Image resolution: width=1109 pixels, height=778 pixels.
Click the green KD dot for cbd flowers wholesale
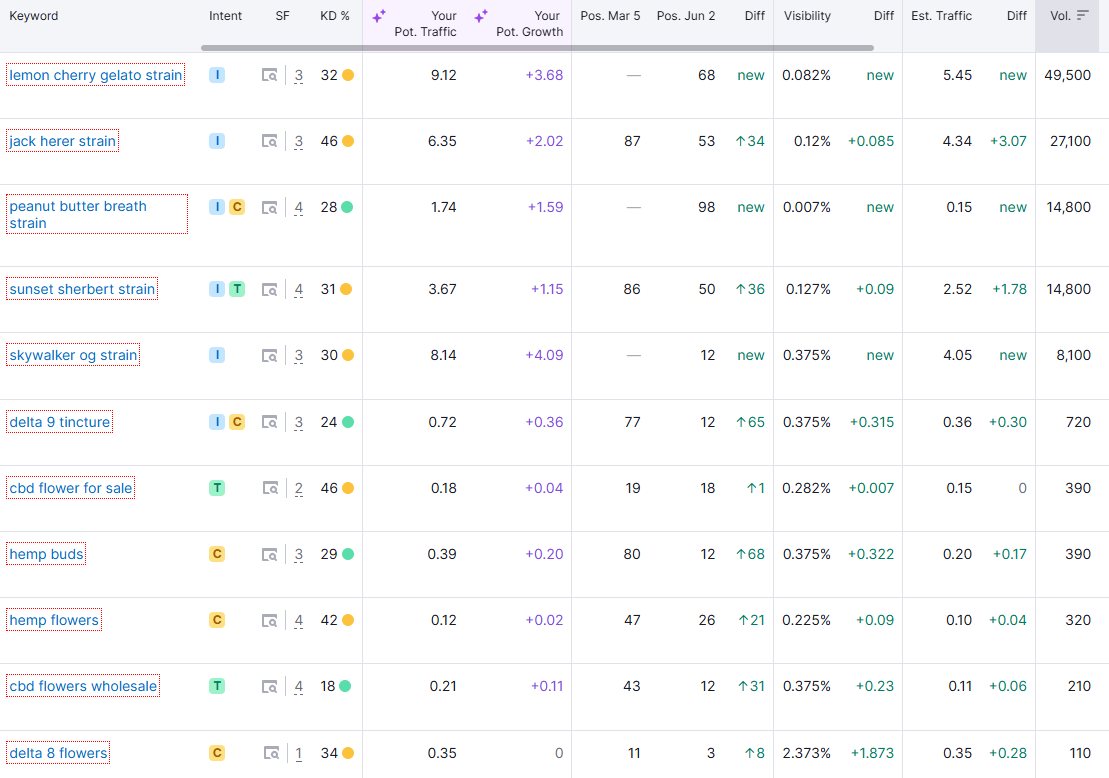point(345,686)
